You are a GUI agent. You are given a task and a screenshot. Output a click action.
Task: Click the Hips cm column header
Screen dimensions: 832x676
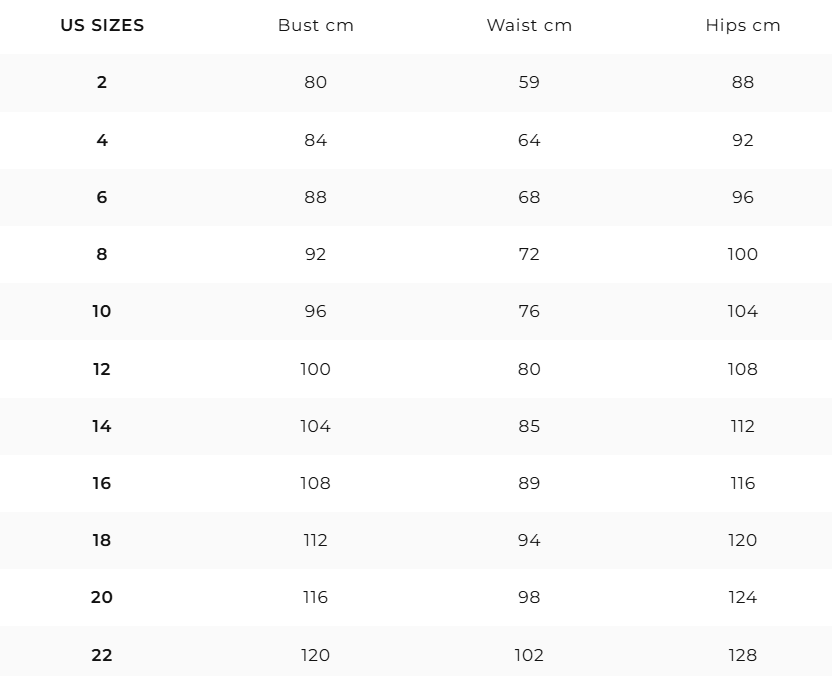(x=743, y=25)
